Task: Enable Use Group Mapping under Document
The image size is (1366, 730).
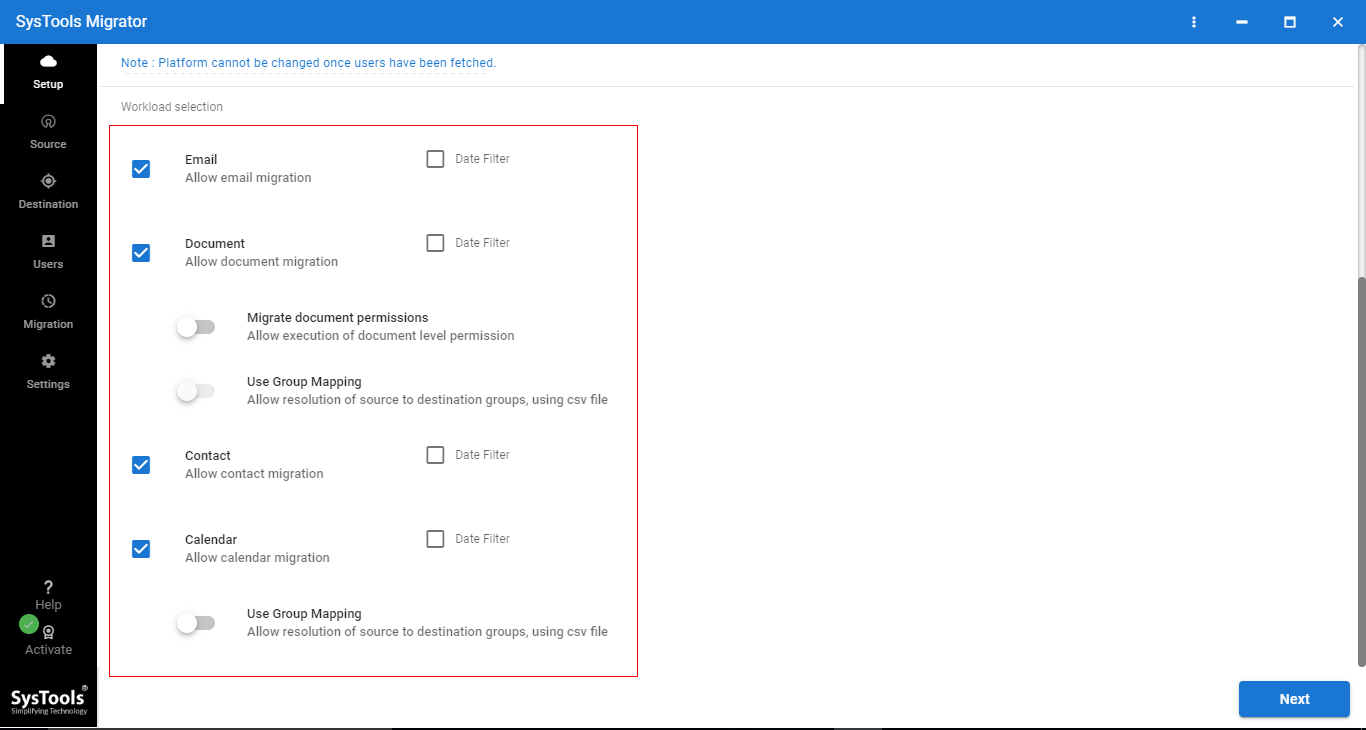Action: (196, 391)
